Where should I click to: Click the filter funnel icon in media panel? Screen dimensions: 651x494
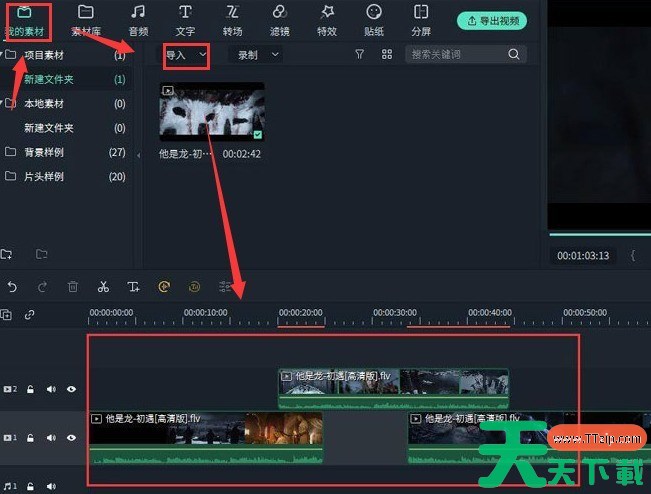pos(360,55)
